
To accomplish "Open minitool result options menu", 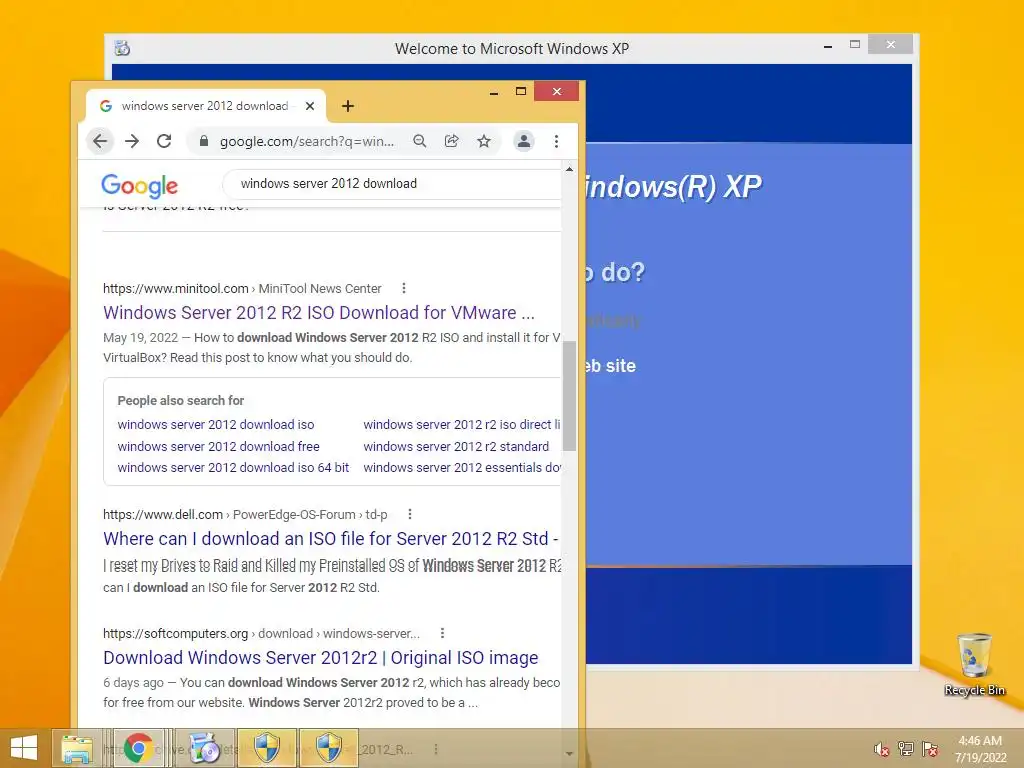I will tap(404, 288).
